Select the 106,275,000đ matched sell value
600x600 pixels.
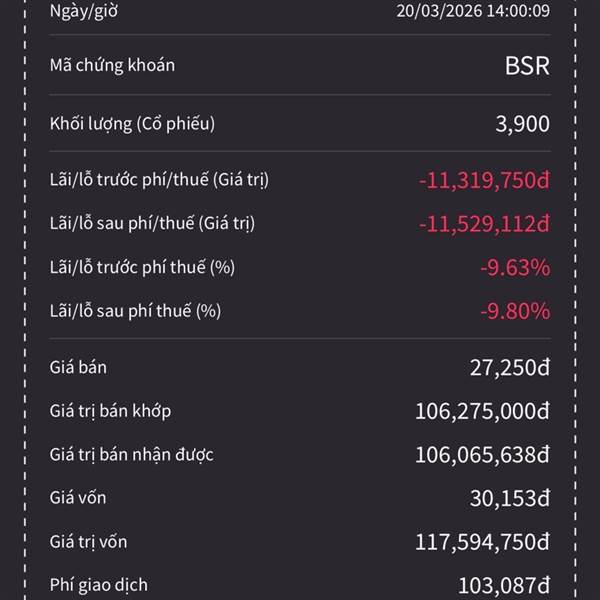coord(482,411)
